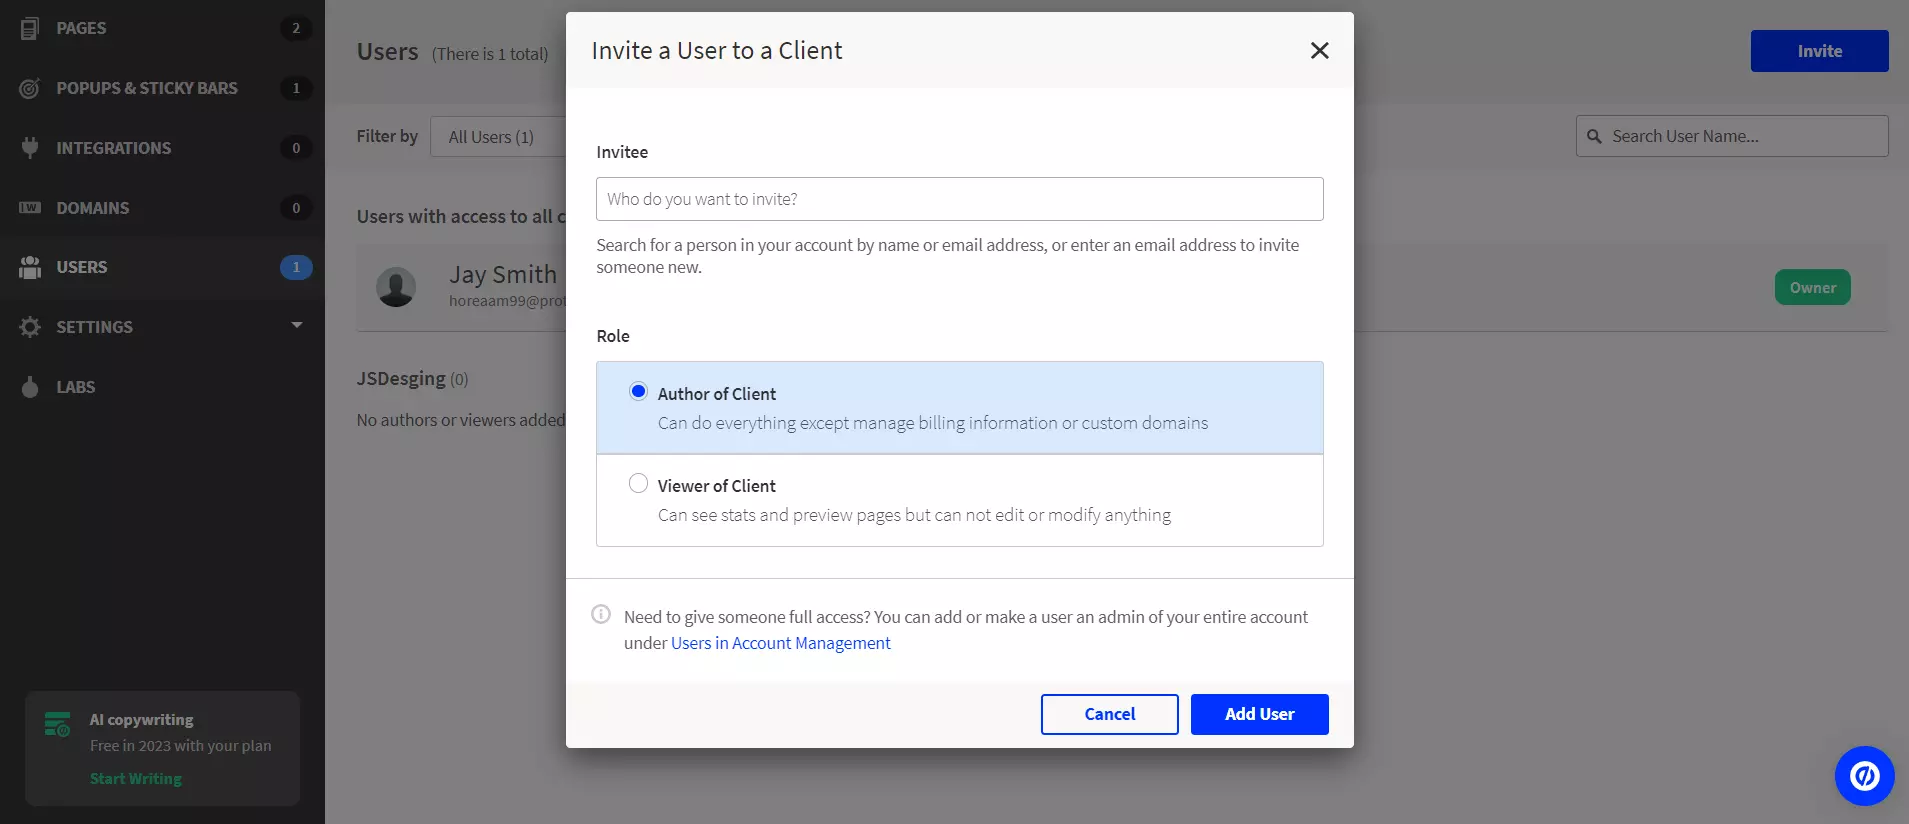
Task: Select the Viewer of Client role
Action: pyautogui.click(x=638, y=484)
